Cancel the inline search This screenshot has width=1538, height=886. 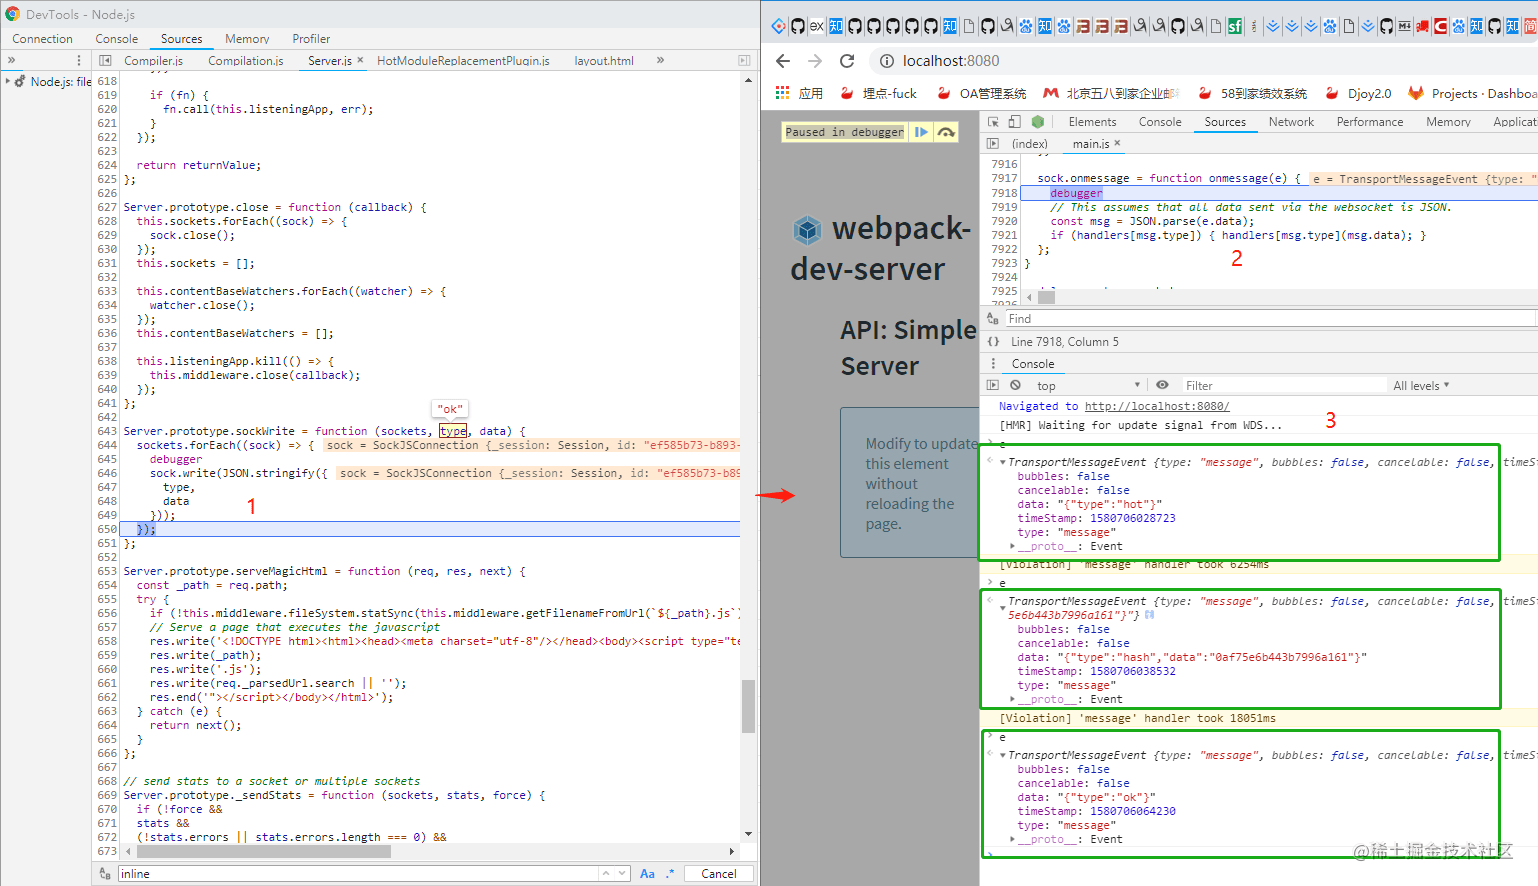point(719,874)
